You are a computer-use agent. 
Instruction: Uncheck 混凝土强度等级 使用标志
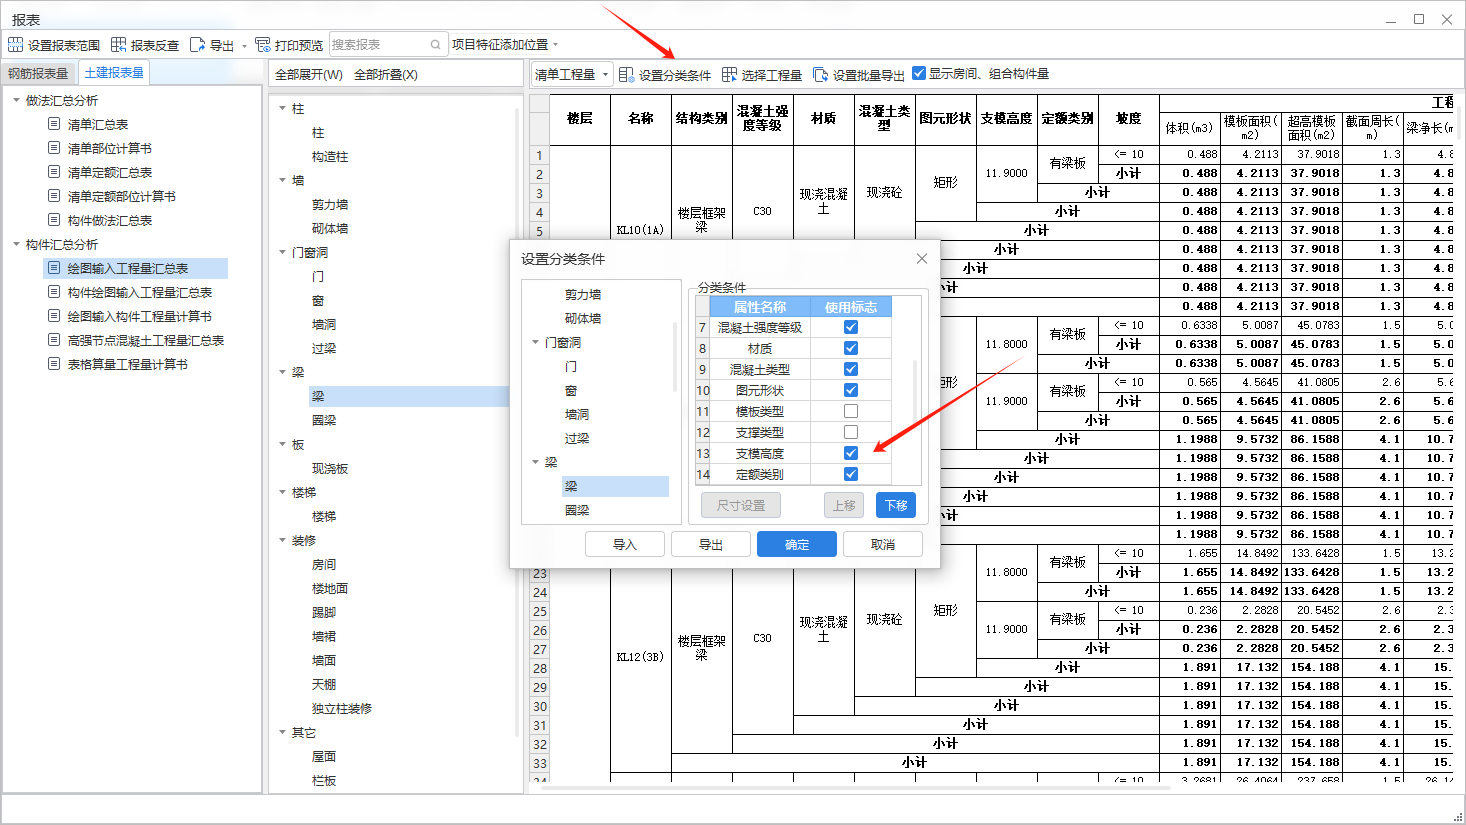851,327
